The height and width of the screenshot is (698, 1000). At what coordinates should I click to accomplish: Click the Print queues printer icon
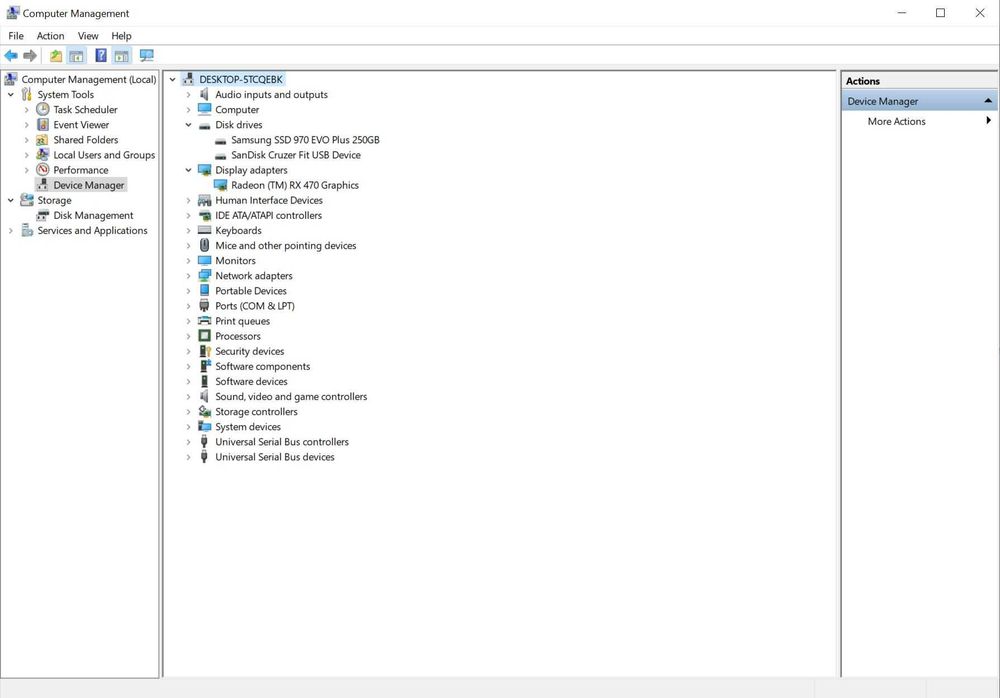point(204,321)
